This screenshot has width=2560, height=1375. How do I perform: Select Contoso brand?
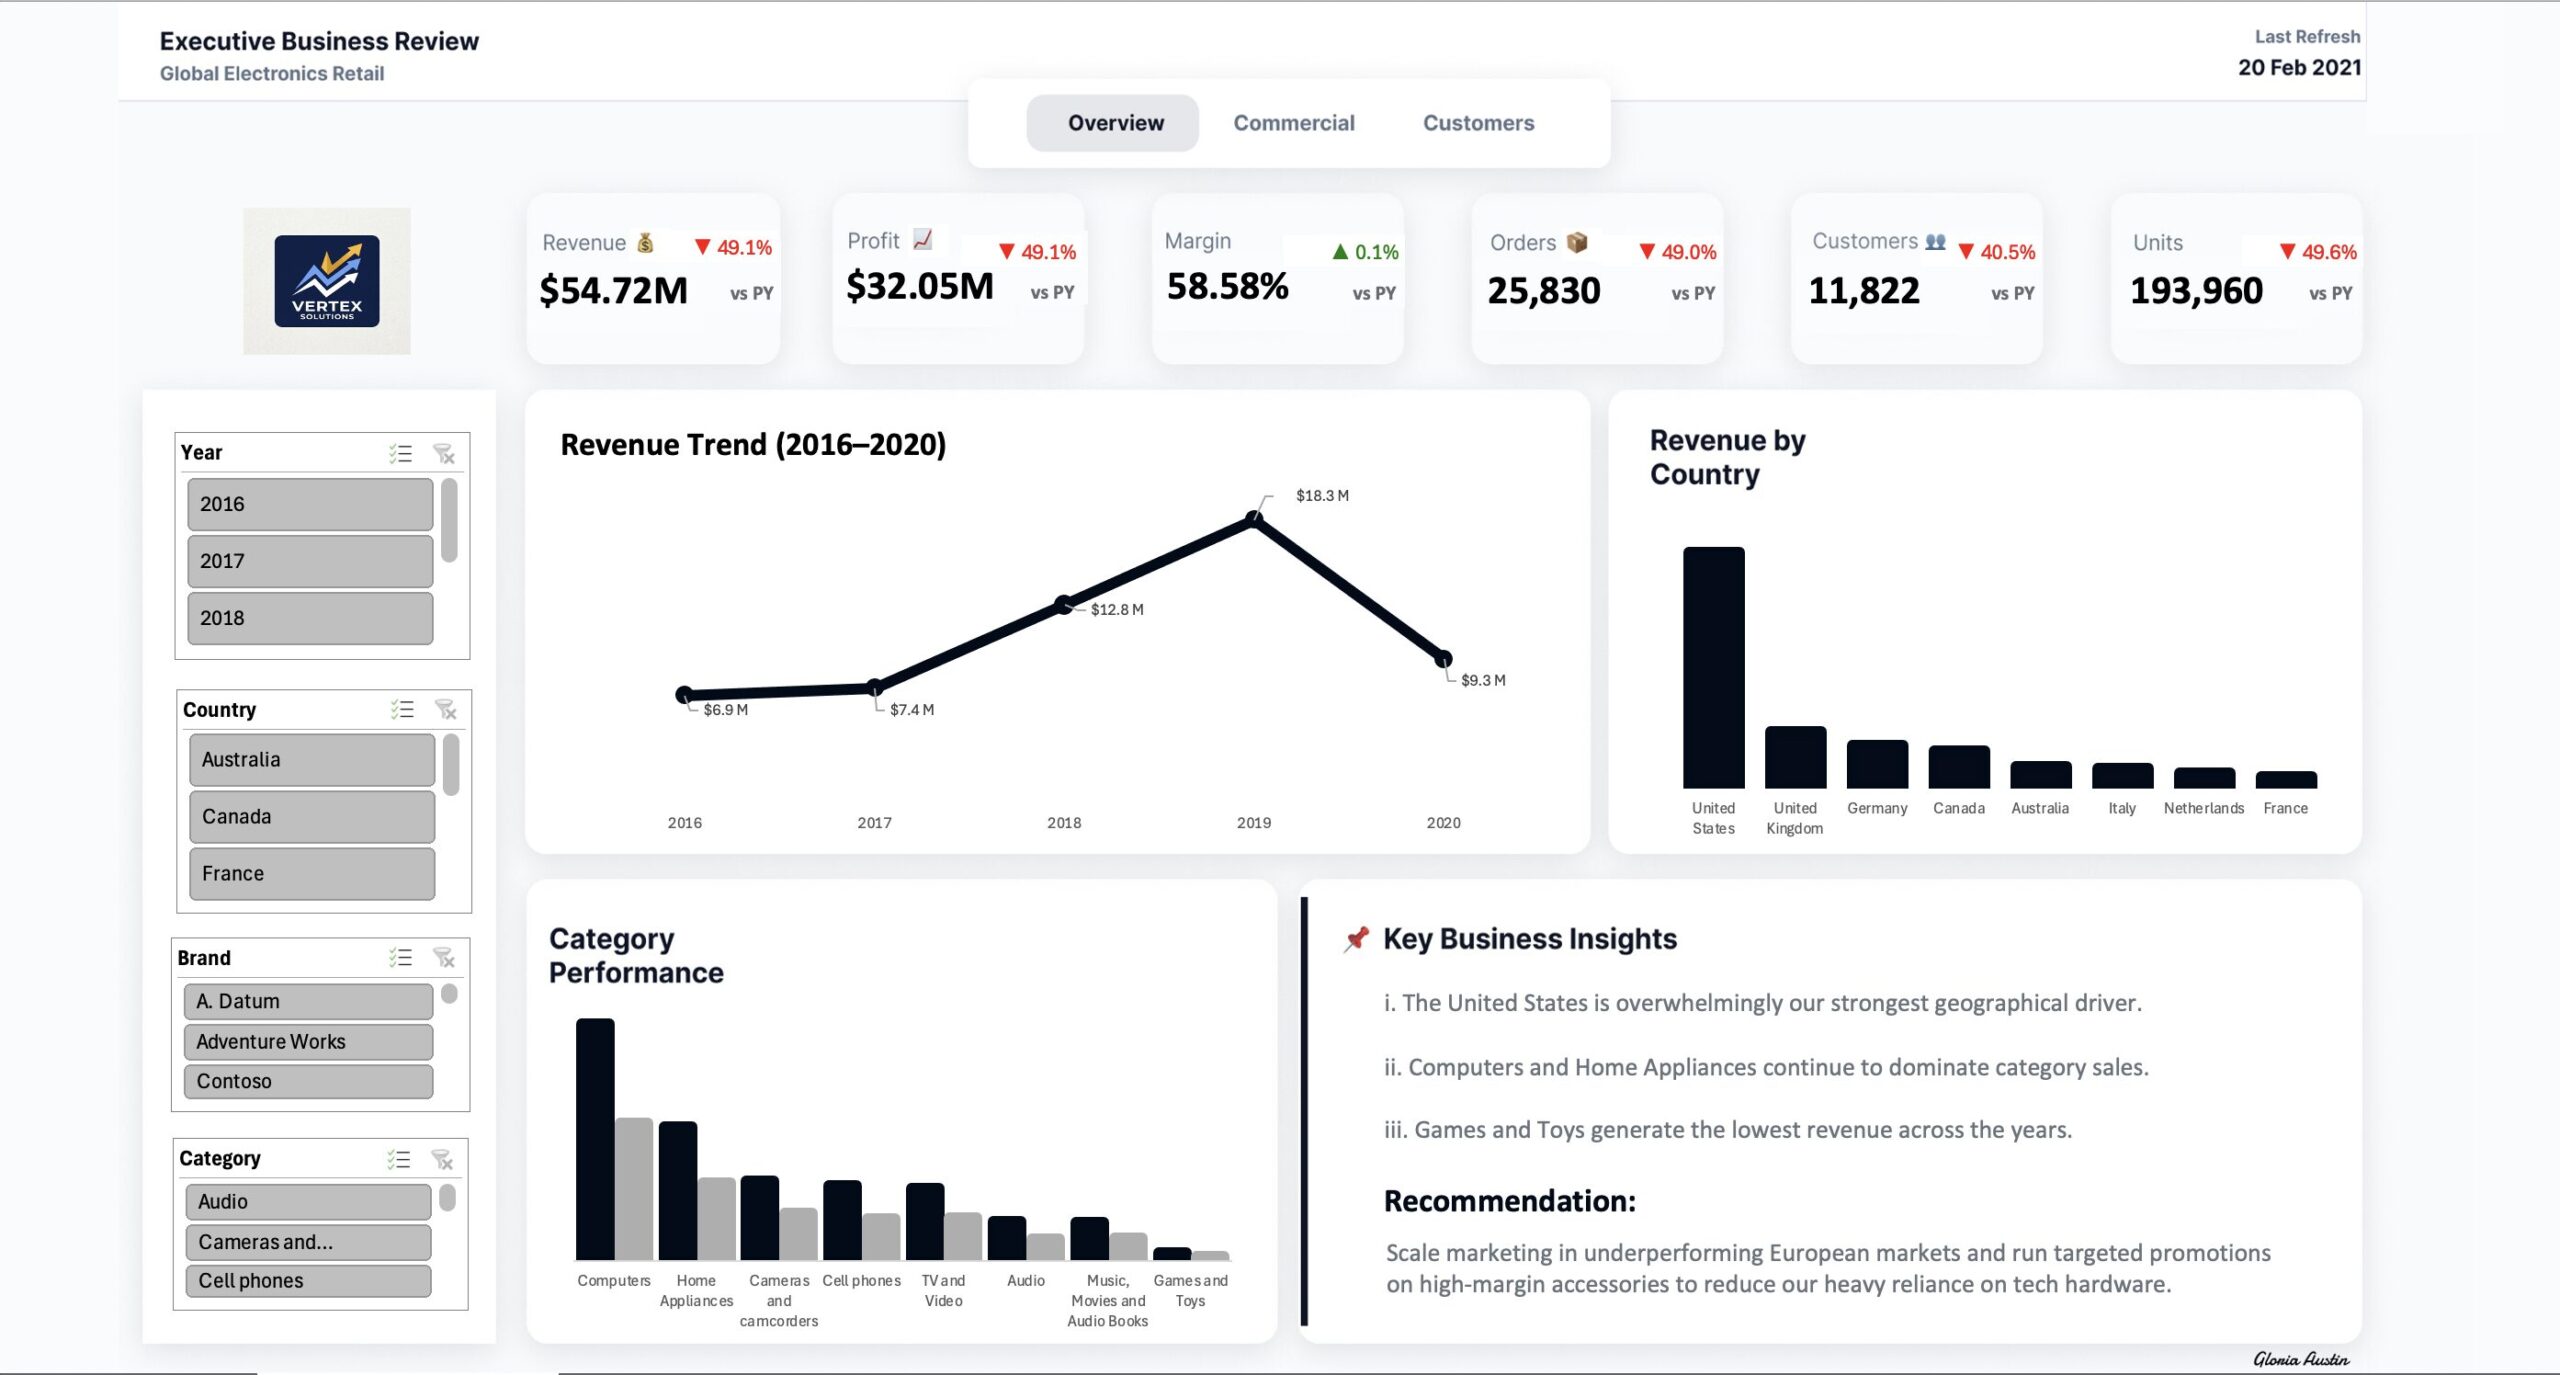tap(308, 1081)
